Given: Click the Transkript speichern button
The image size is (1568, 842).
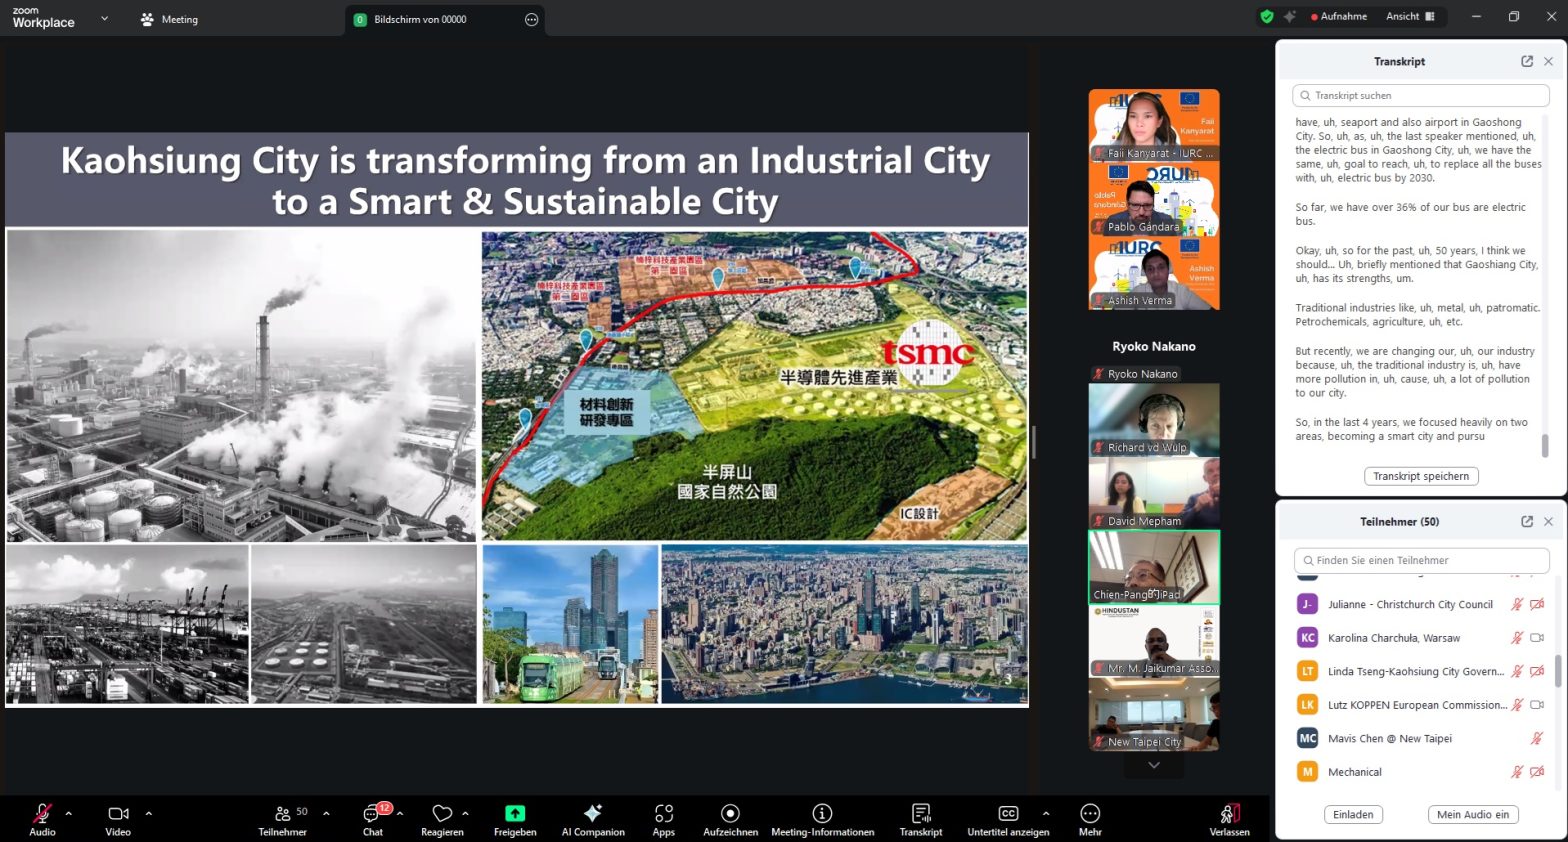Looking at the screenshot, I should point(1420,476).
